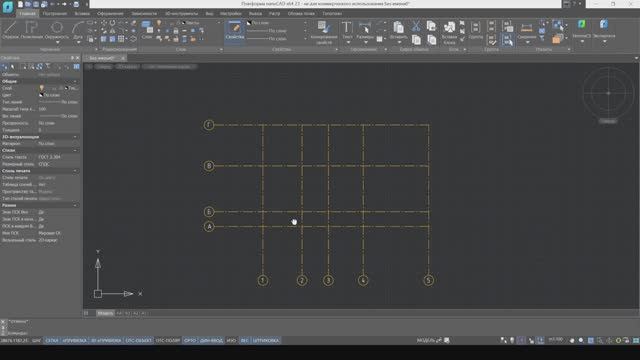Viewport: 640px width, 360px height.
Task: Click the layer lightbulb icon in ribbon
Action: tap(159, 24)
